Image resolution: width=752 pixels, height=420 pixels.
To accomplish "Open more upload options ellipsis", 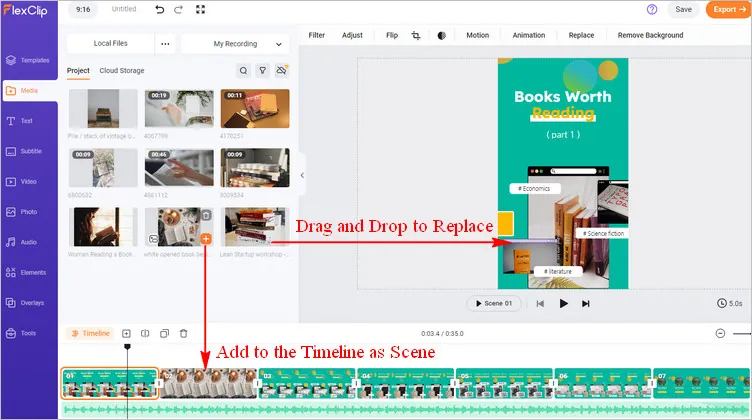I will (165, 44).
